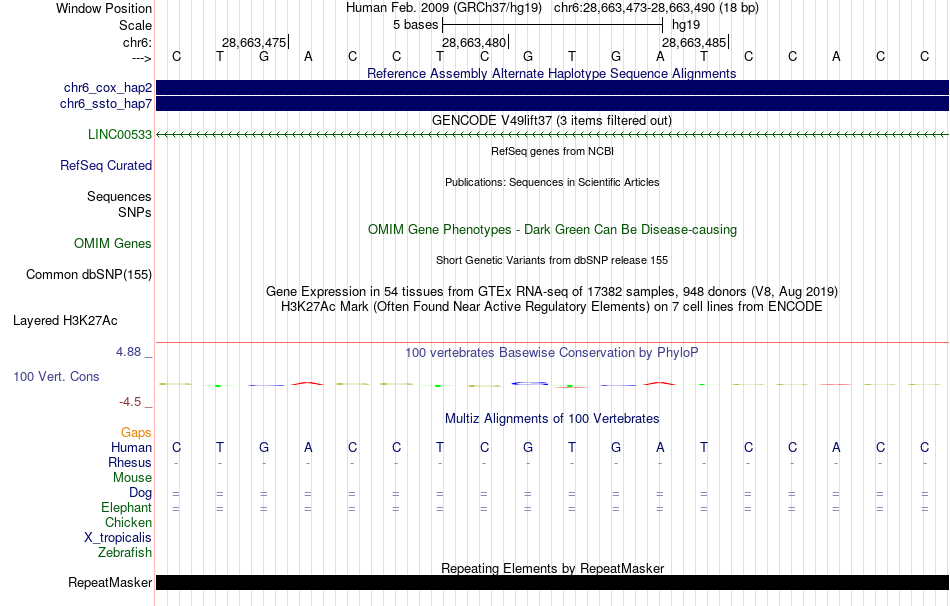
Task: Click the H3K27Ac Mark ENCODE track title
Action: (552, 307)
